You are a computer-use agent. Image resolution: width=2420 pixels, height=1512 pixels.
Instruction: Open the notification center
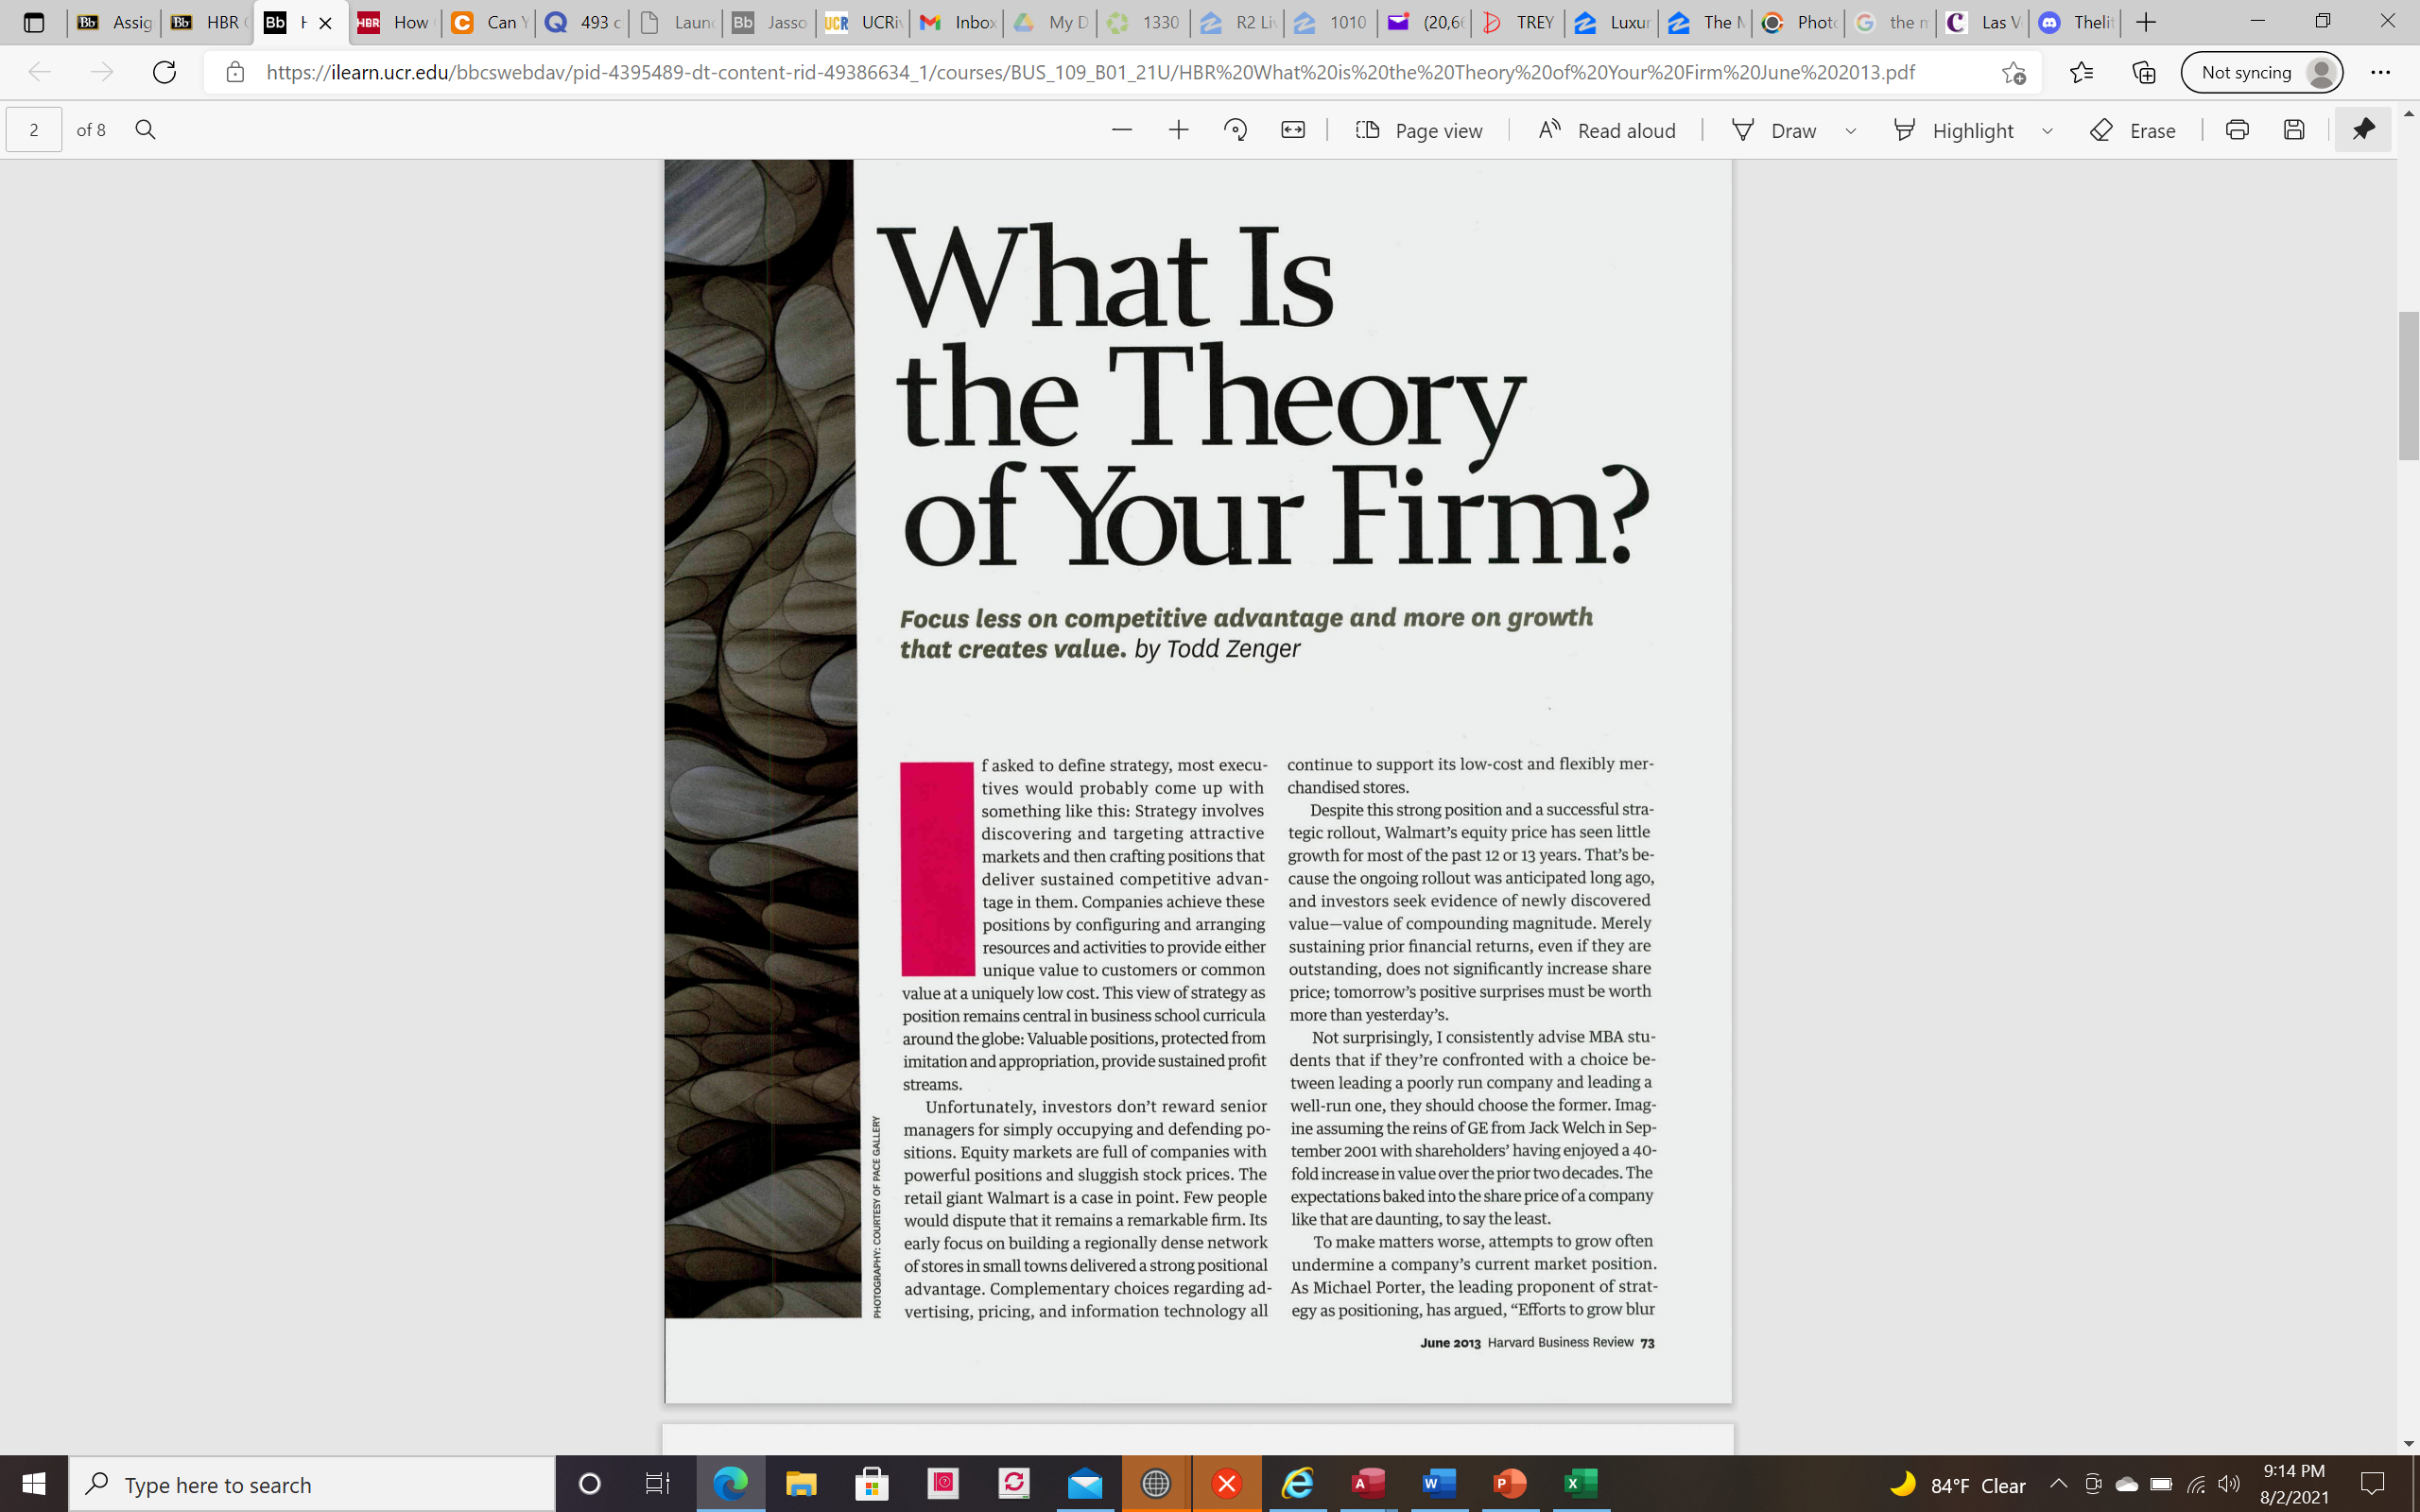point(2372,1484)
